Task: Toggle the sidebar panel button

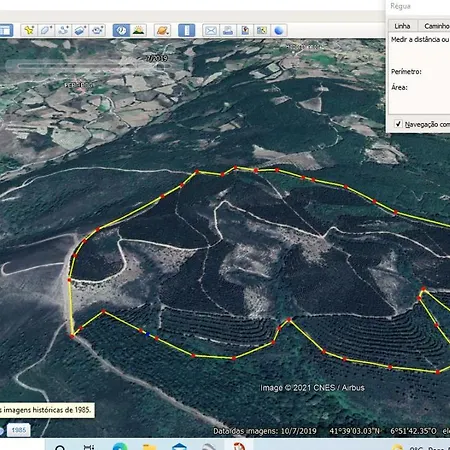Action: click(6, 30)
